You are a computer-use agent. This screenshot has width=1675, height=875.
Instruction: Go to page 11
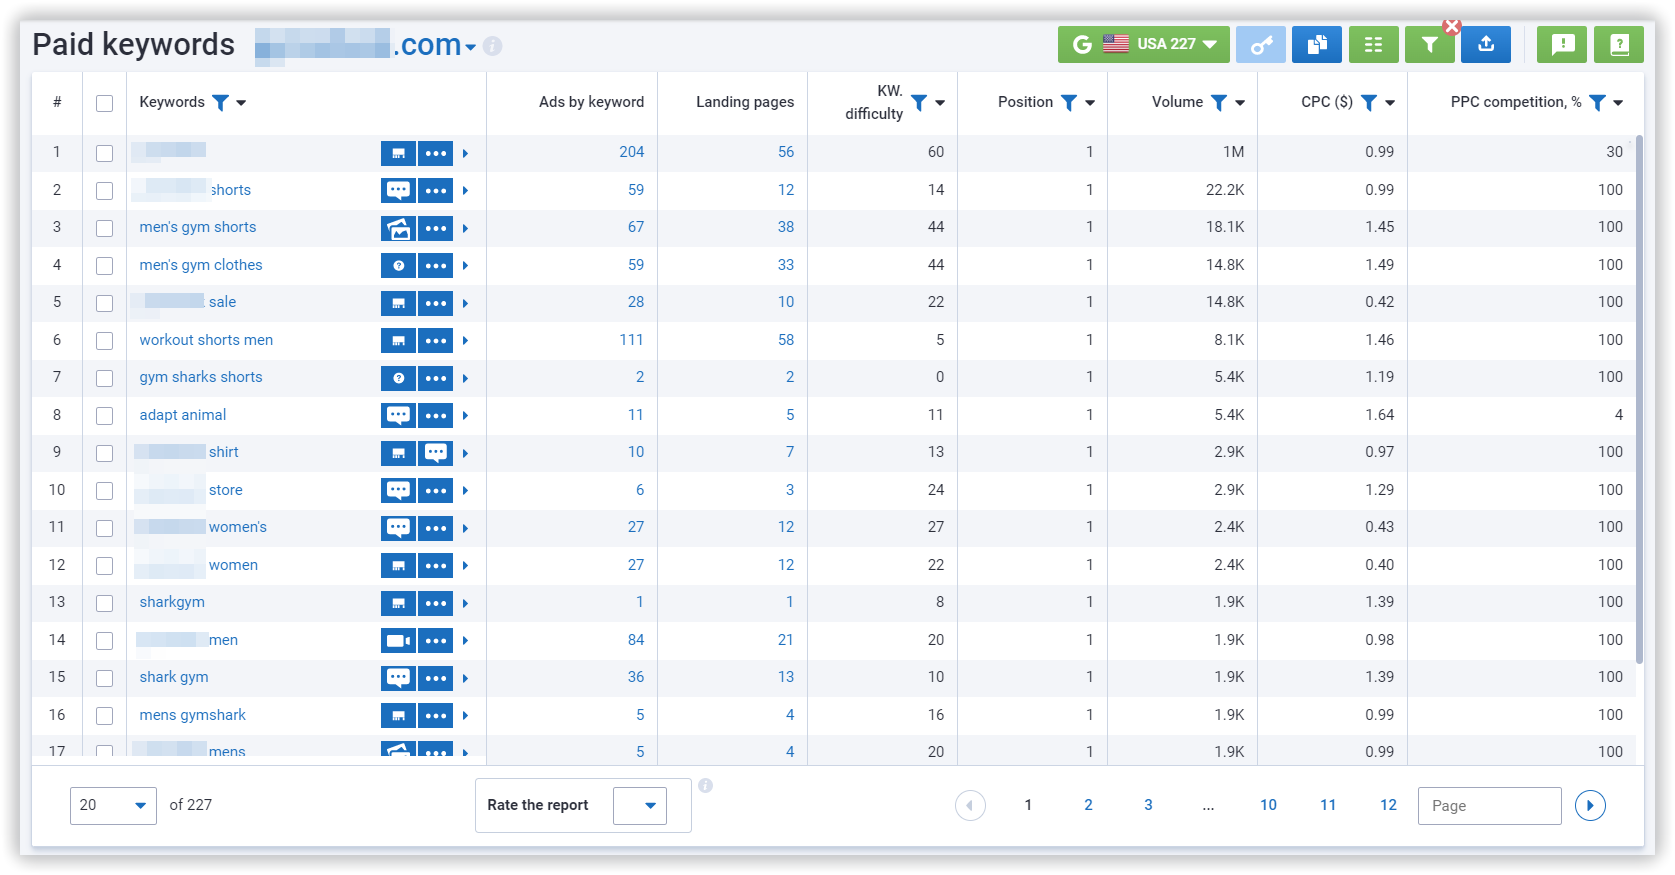(x=1328, y=805)
